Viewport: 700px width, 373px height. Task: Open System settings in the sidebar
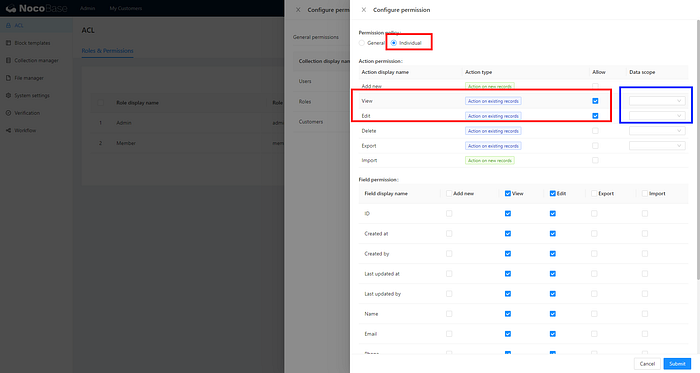36,95
